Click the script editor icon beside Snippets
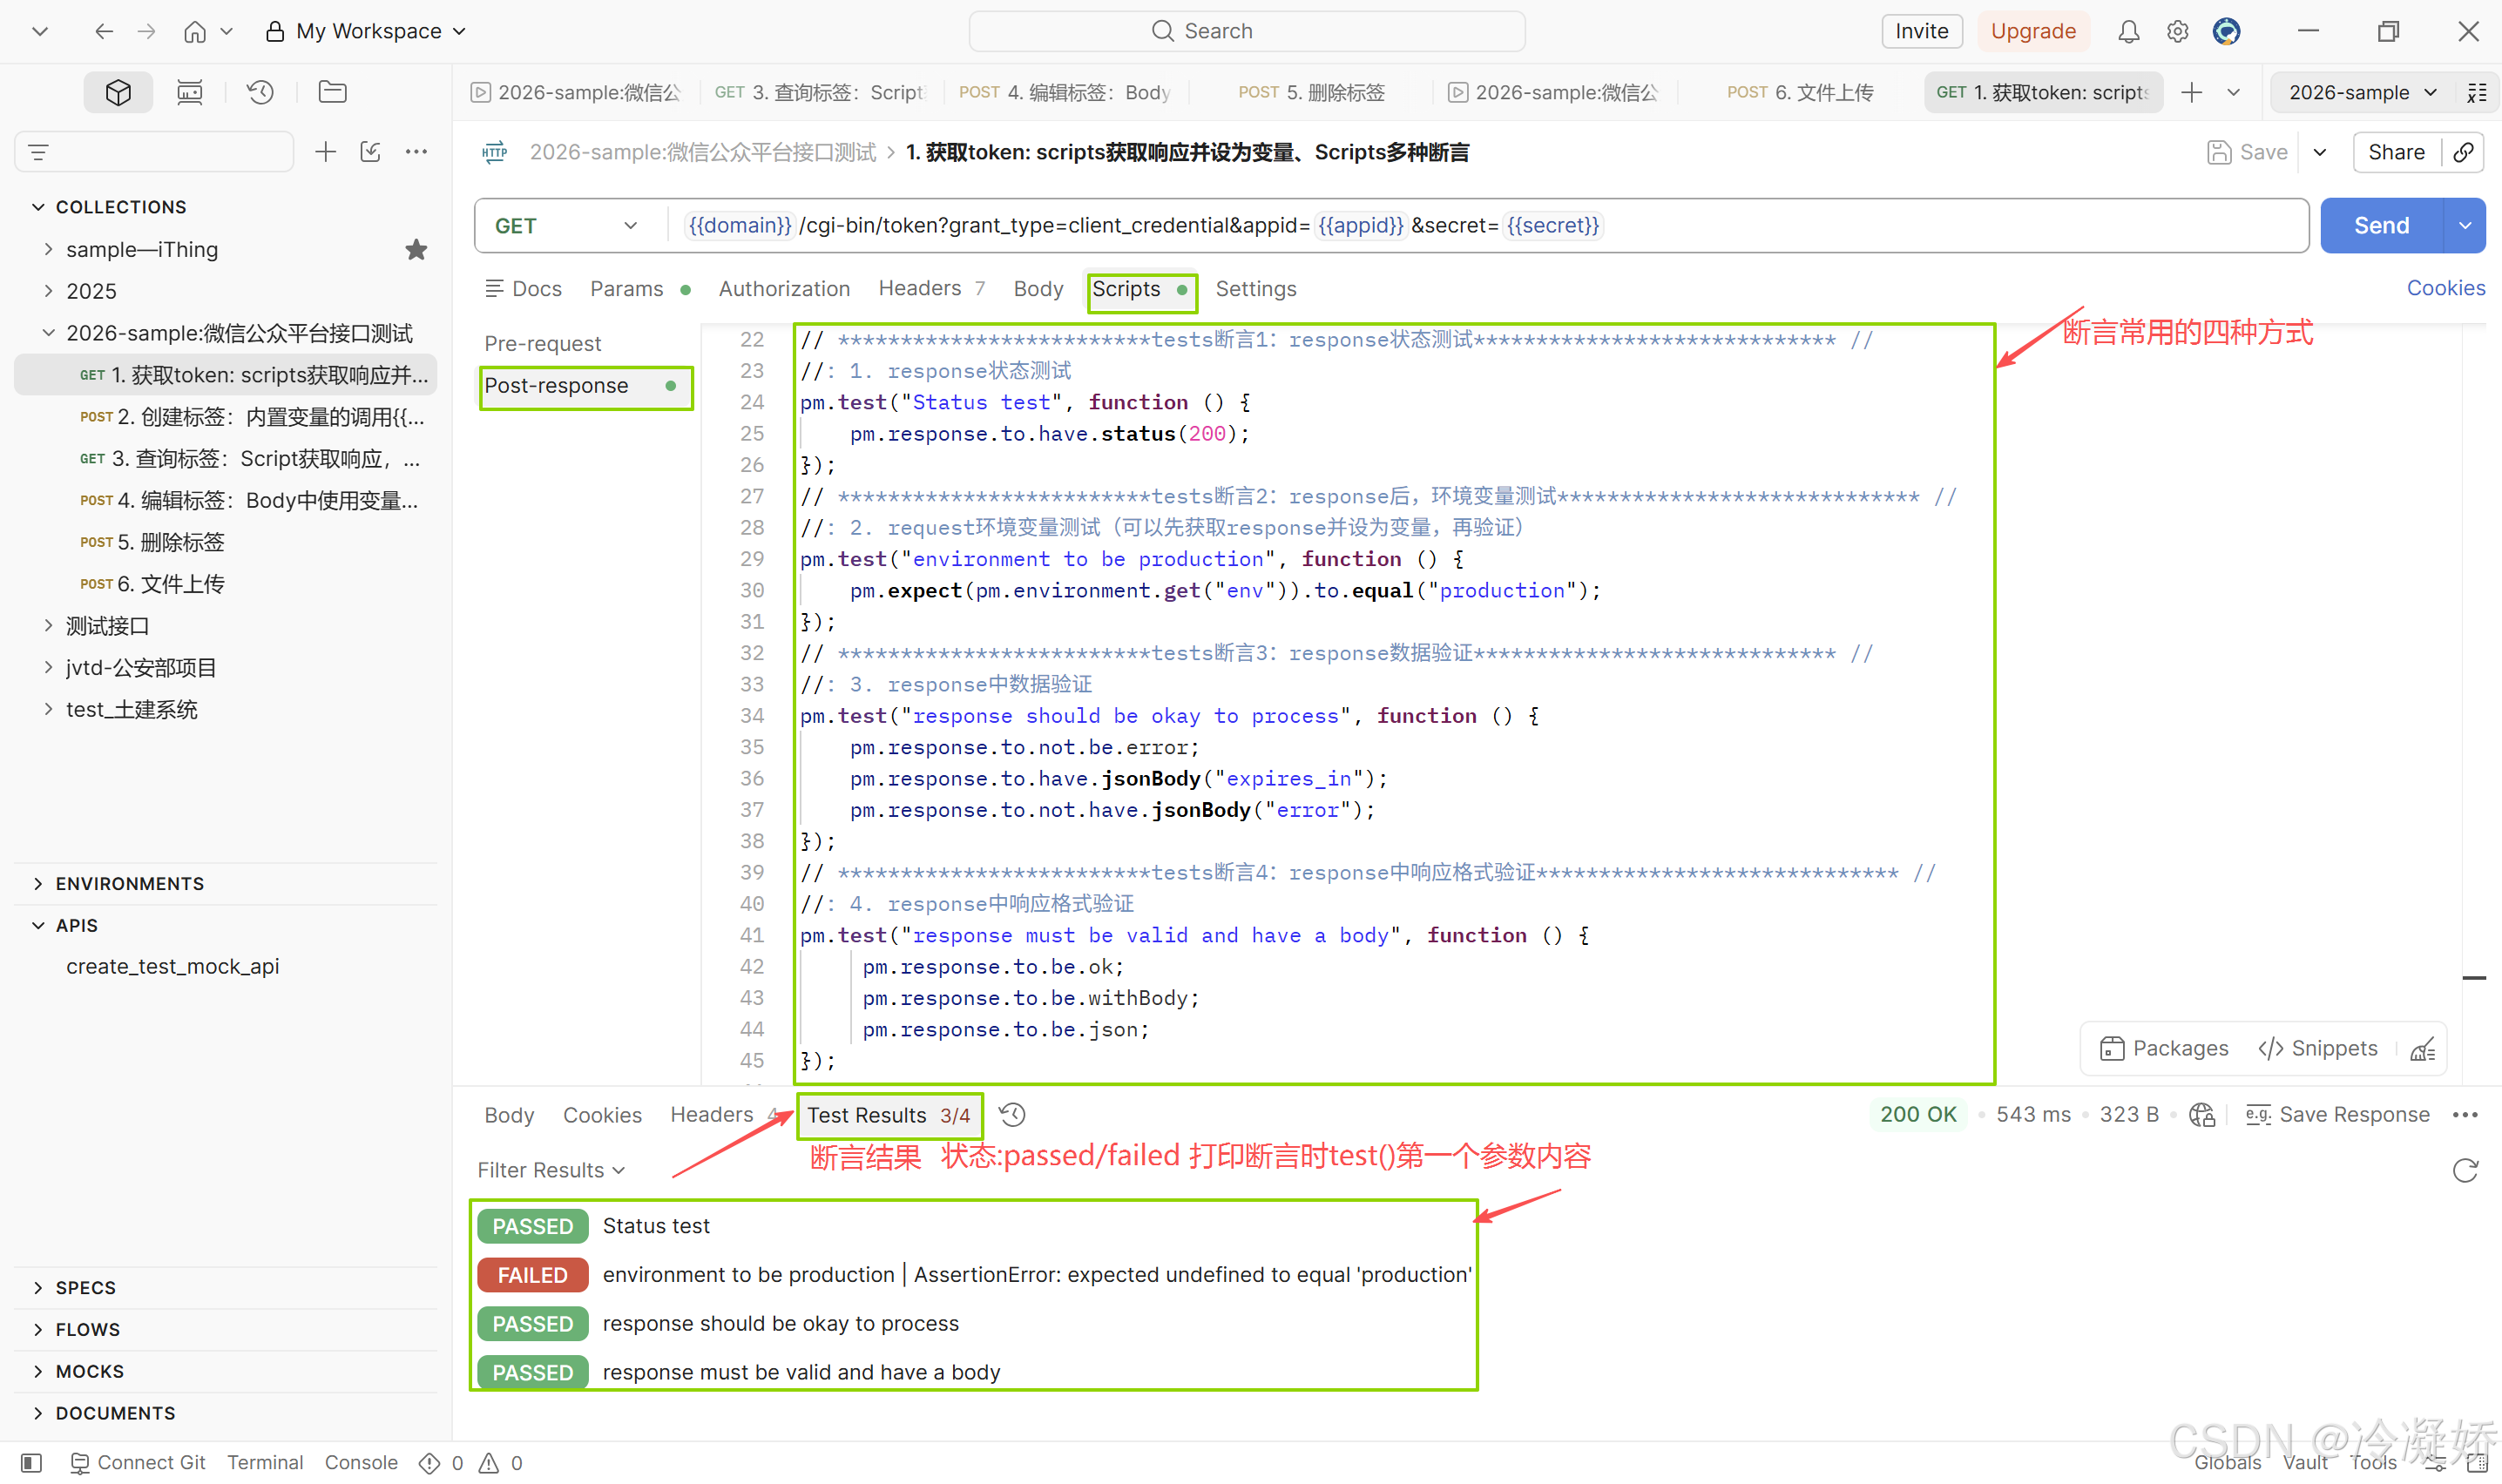2502x1484 pixels. click(2422, 1048)
